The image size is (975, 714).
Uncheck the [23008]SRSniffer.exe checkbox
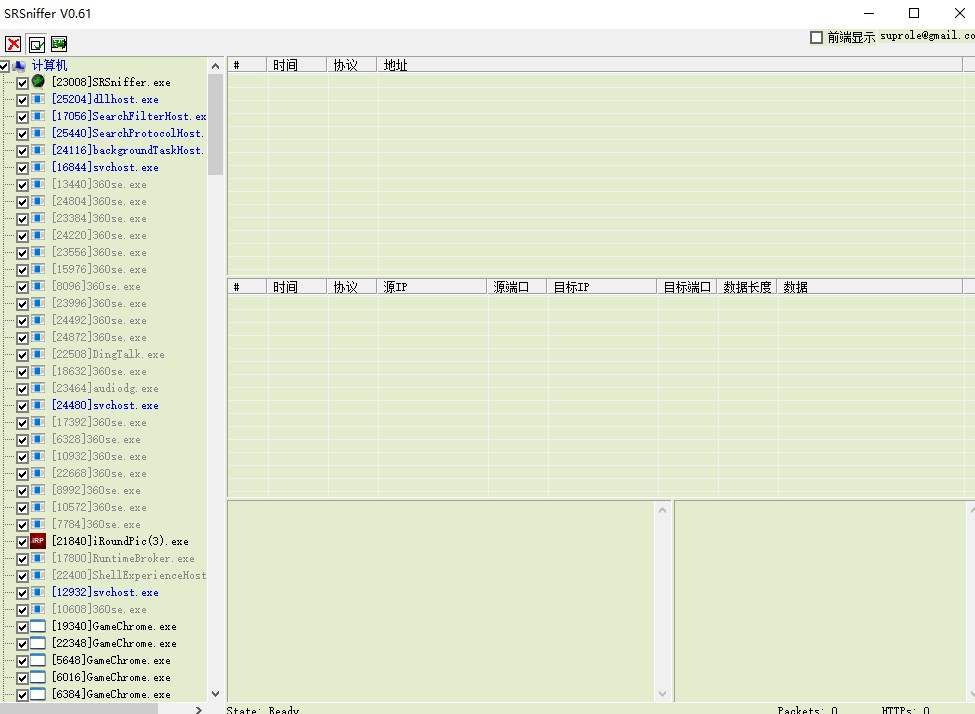click(22, 83)
